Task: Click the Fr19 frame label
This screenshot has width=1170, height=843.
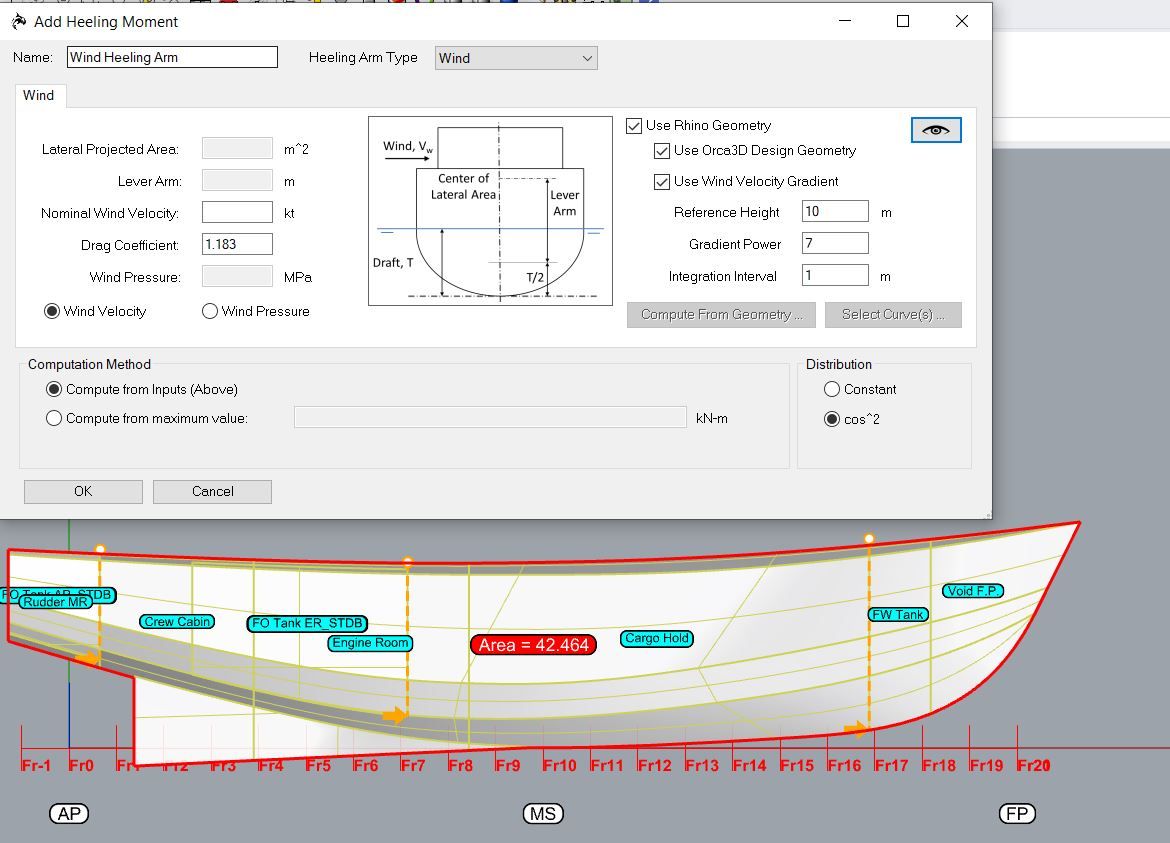Action: pos(986,765)
